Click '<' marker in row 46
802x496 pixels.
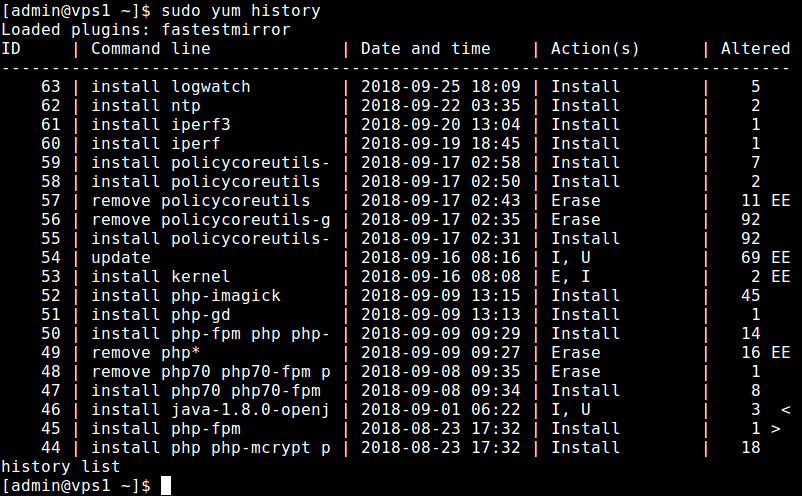[786, 410]
